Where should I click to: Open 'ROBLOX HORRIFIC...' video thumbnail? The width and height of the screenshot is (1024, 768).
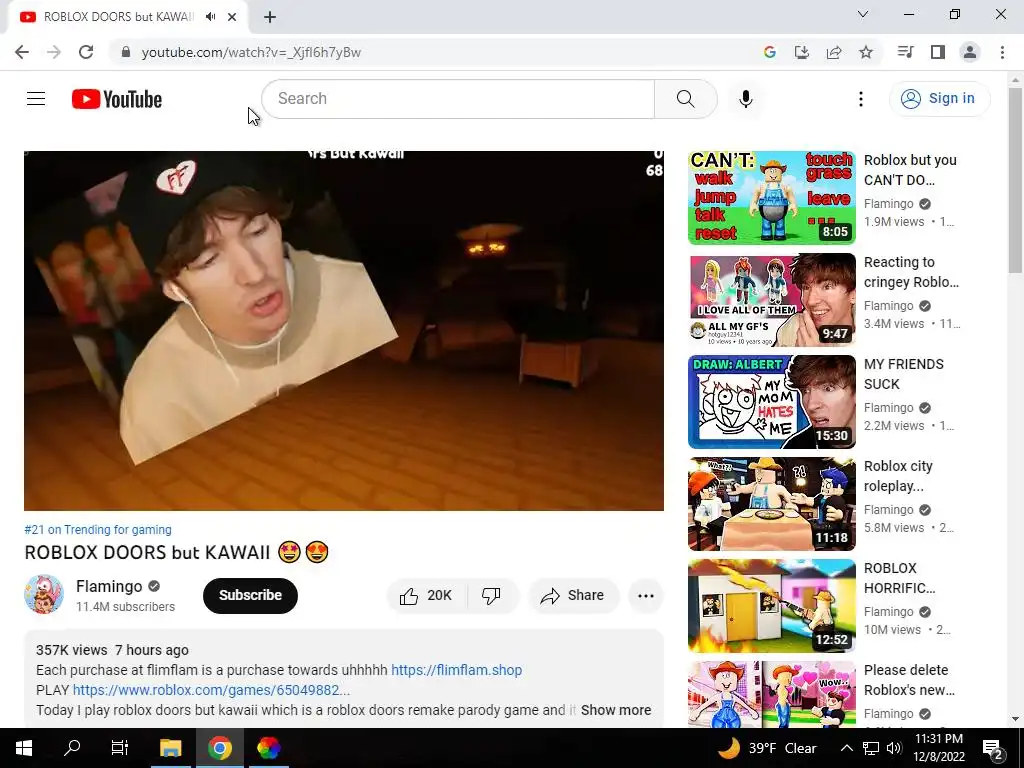point(772,605)
